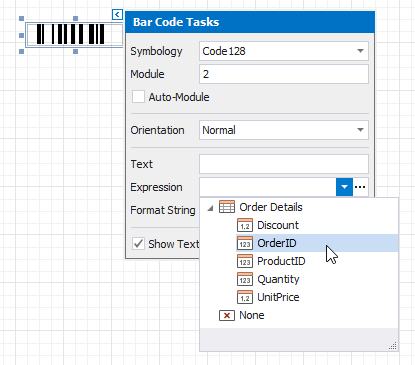Select the ProductID field
This screenshot has height=365, width=415.
point(281,261)
